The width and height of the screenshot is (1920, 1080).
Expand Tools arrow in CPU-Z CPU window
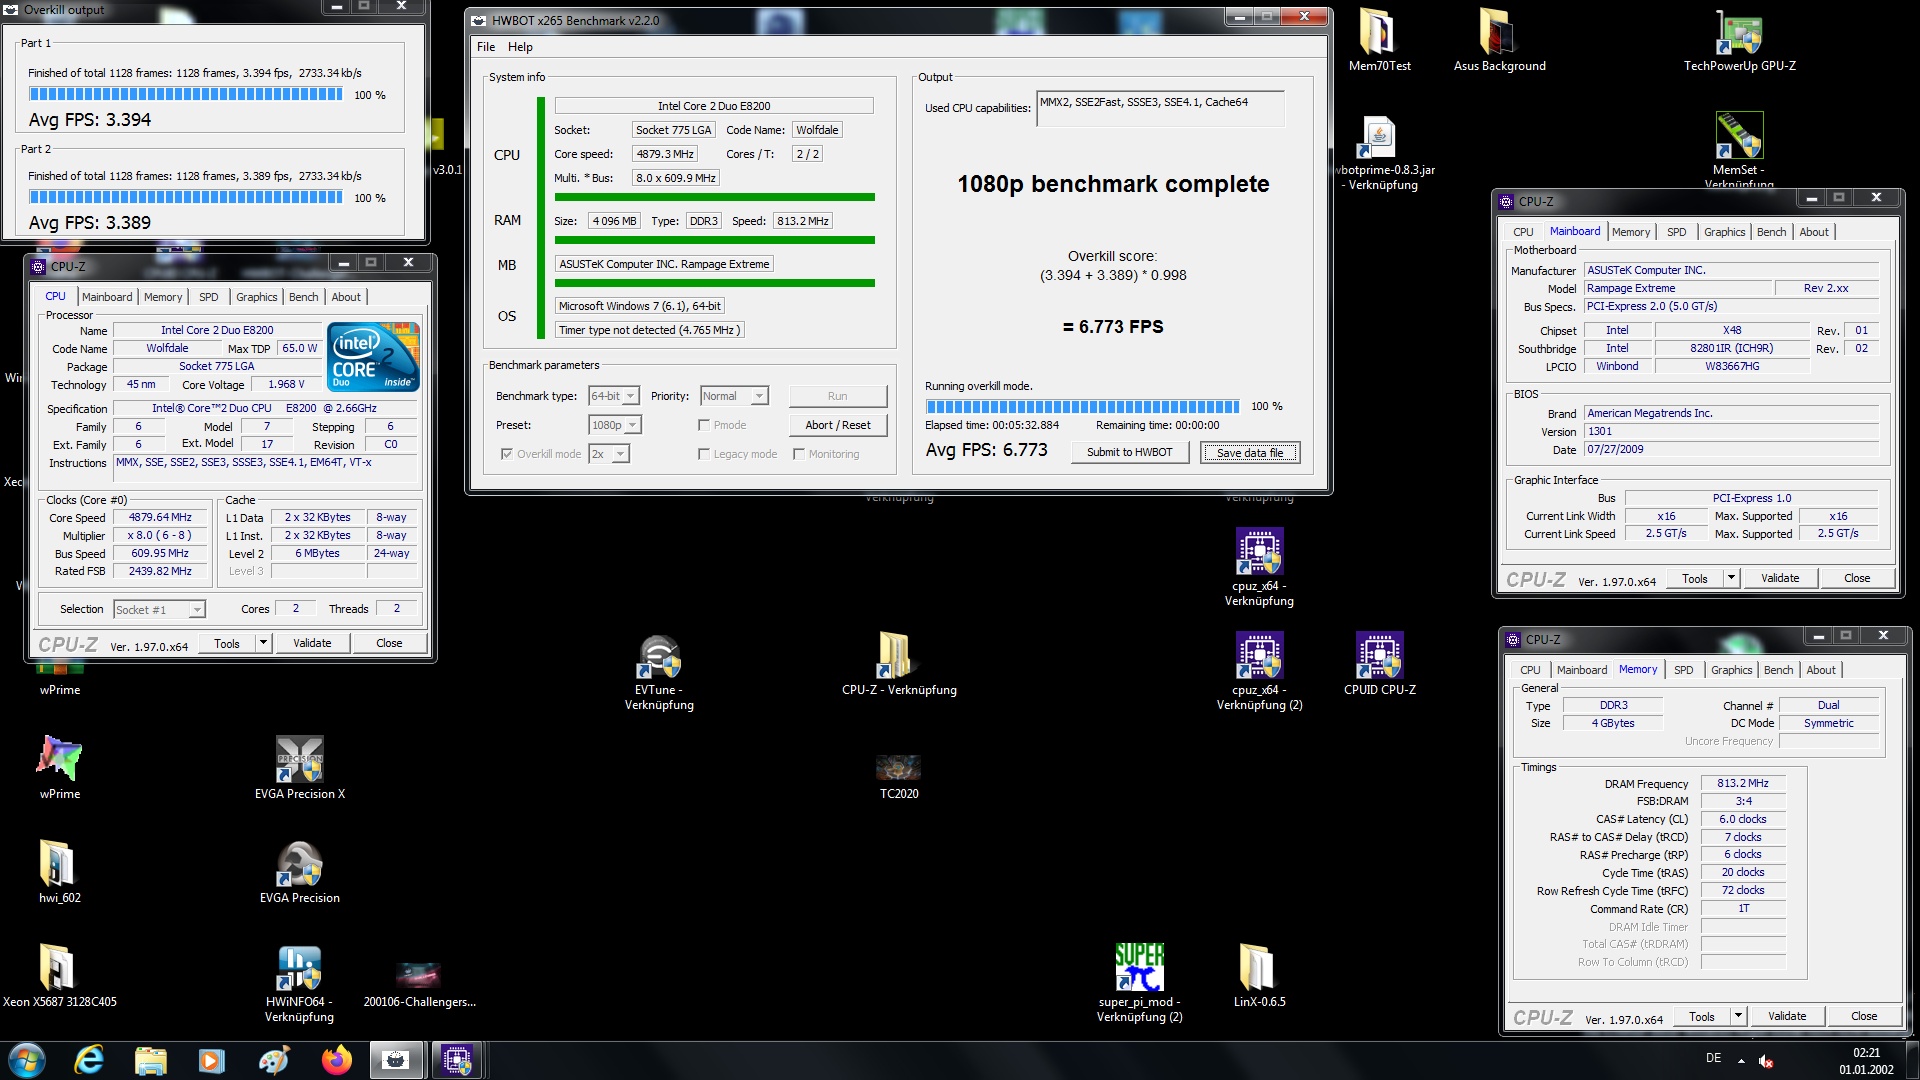pyautogui.click(x=263, y=643)
